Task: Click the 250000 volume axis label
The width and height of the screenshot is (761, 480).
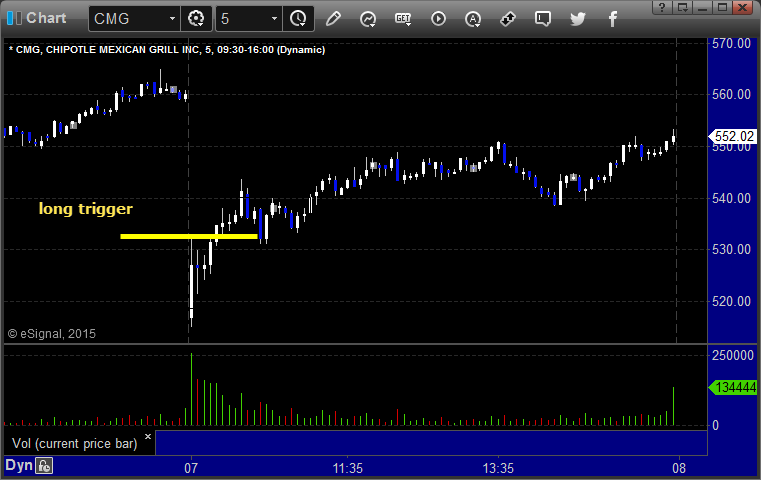Action: click(x=732, y=355)
